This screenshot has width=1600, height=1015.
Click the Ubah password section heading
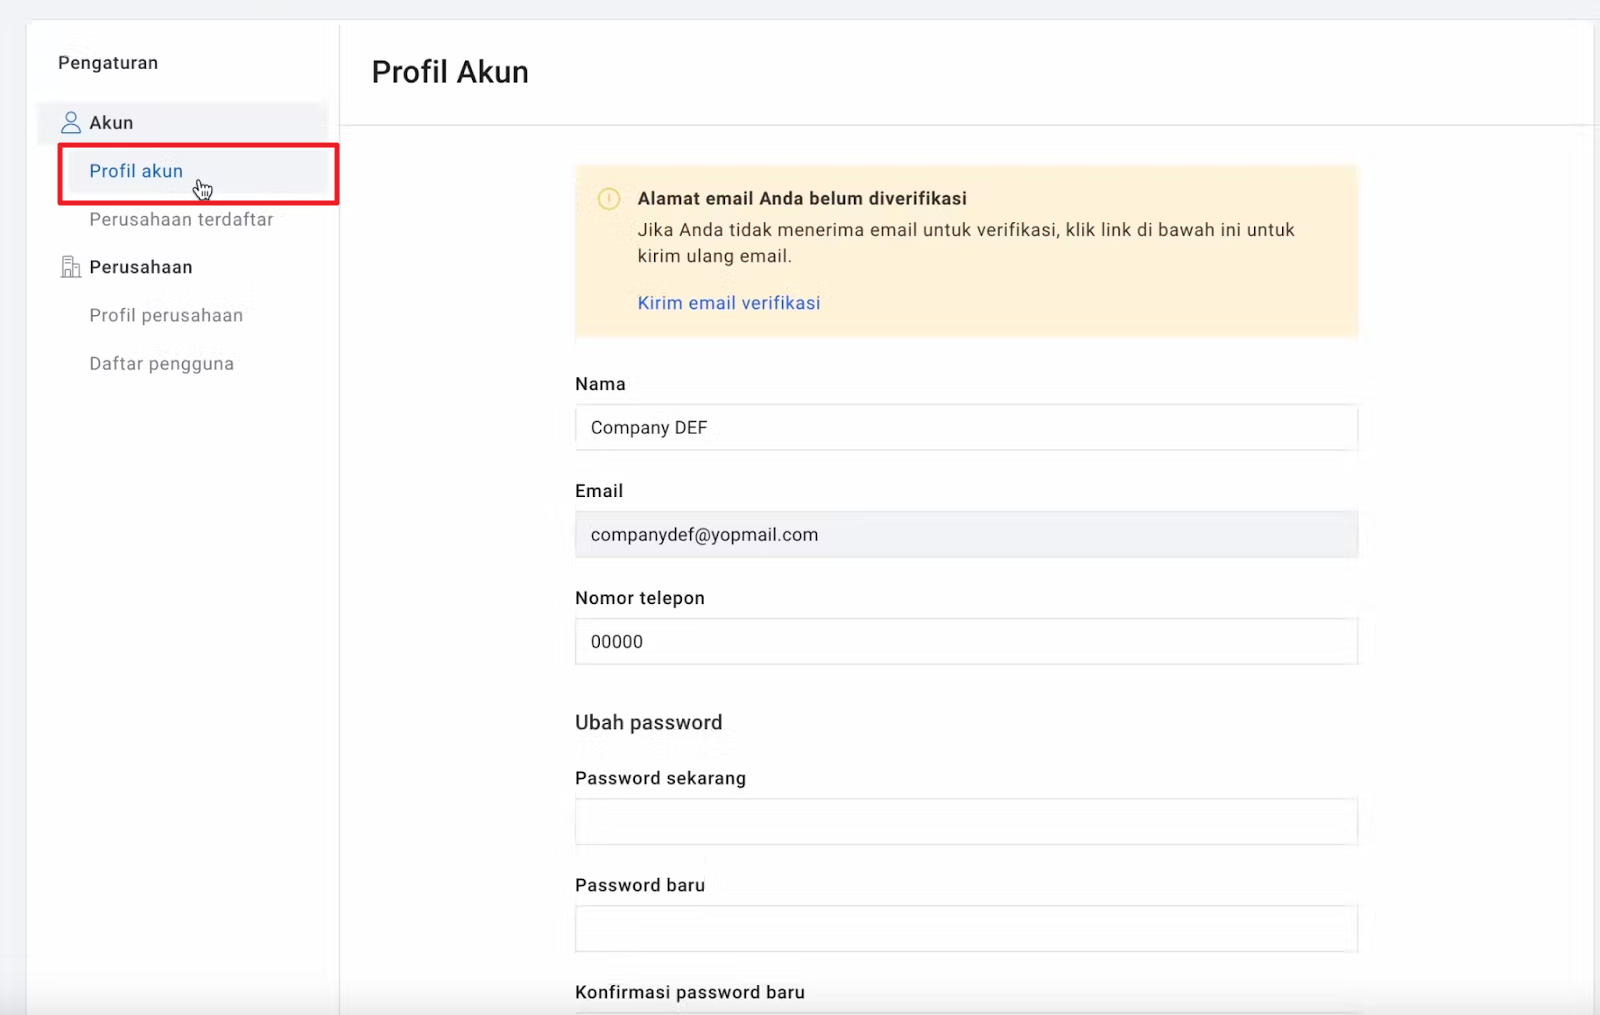pyautogui.click(x=648, y=722)
